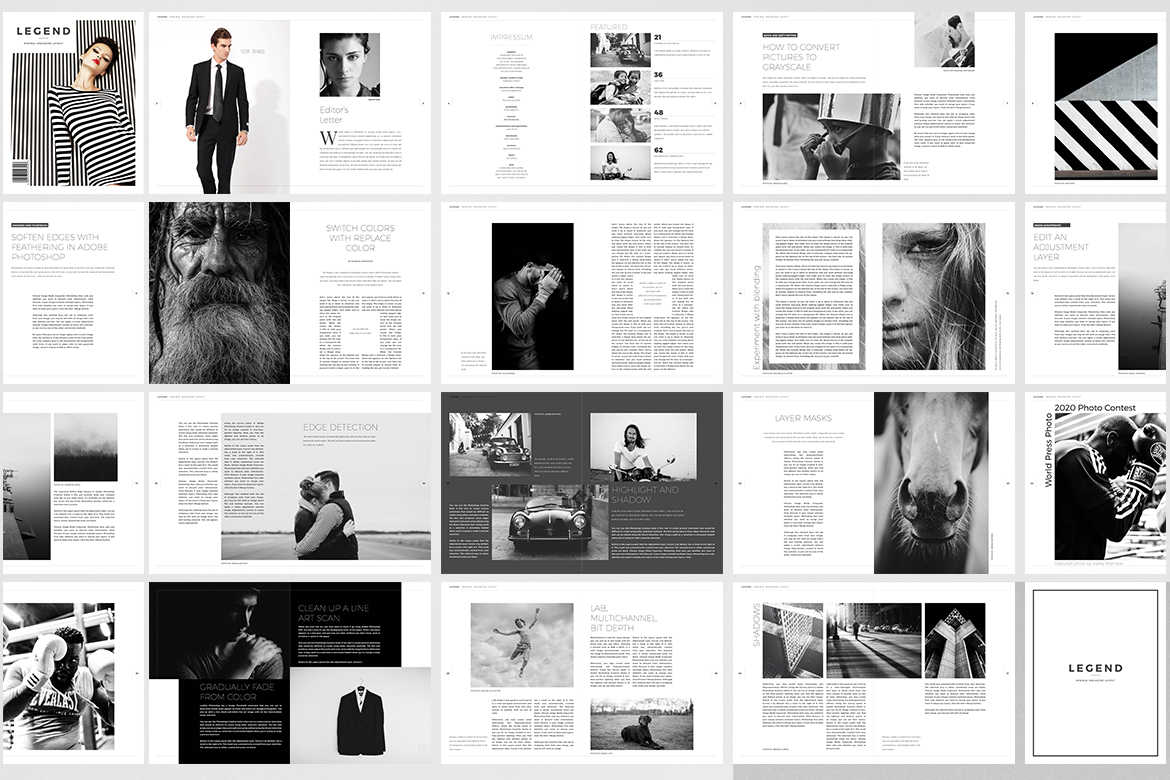Select the Editor's Letter spread
The image size is (1170, 780).
(x=290, y=103)
